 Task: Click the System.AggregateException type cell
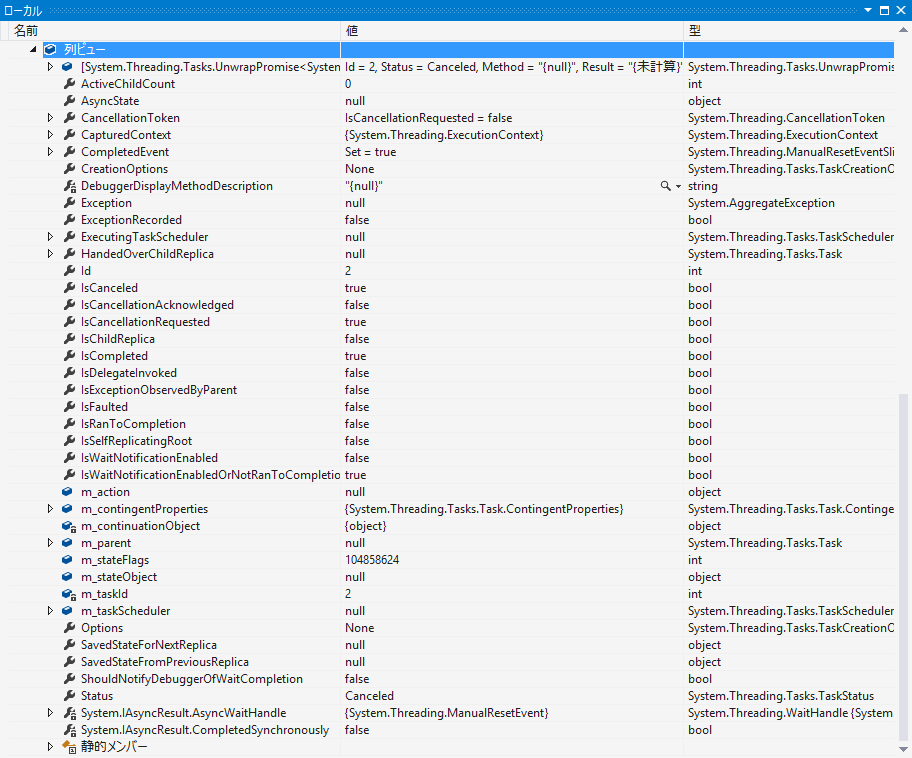click(x=761, y=203)
